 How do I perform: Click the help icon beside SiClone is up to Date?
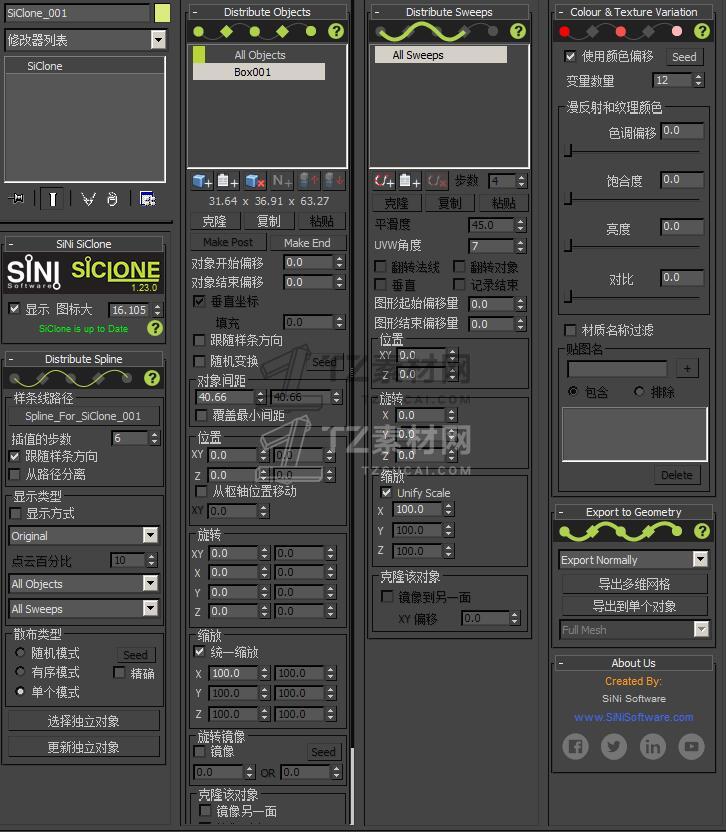click(155, 328)
